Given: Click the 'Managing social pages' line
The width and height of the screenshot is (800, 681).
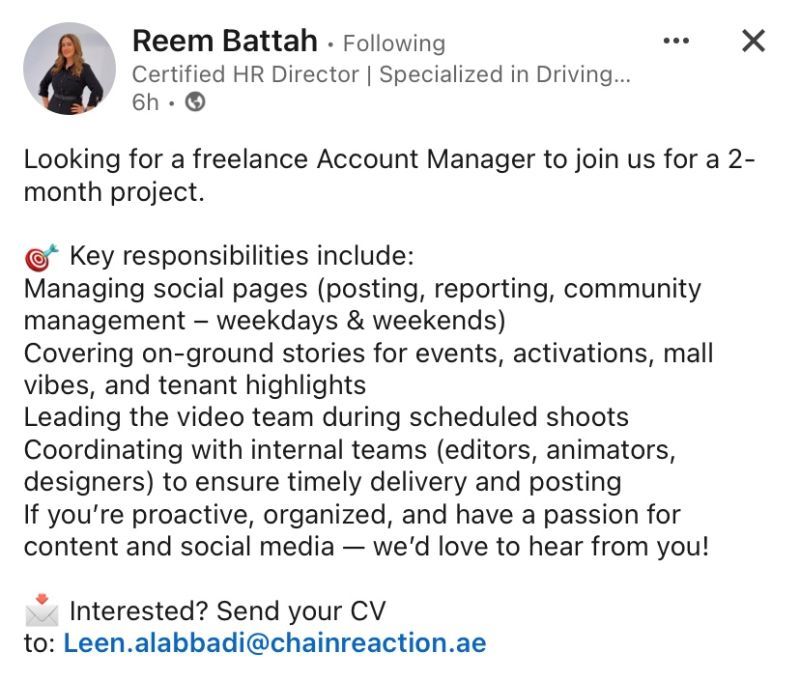Looking at the screenshot, I should [363, 289].
